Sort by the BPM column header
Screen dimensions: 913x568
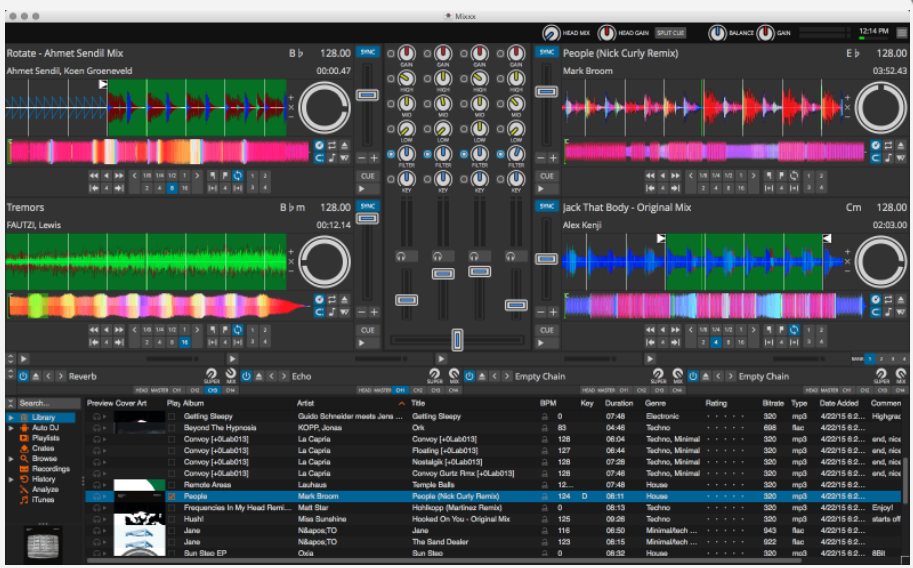click(x=548, y=403)
